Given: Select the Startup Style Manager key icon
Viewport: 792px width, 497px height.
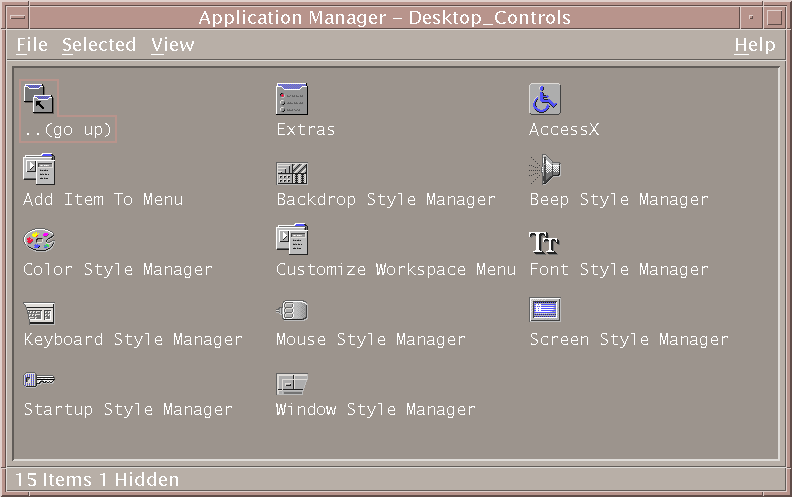Looking at the screenshot, I should [x=39, y=381].
